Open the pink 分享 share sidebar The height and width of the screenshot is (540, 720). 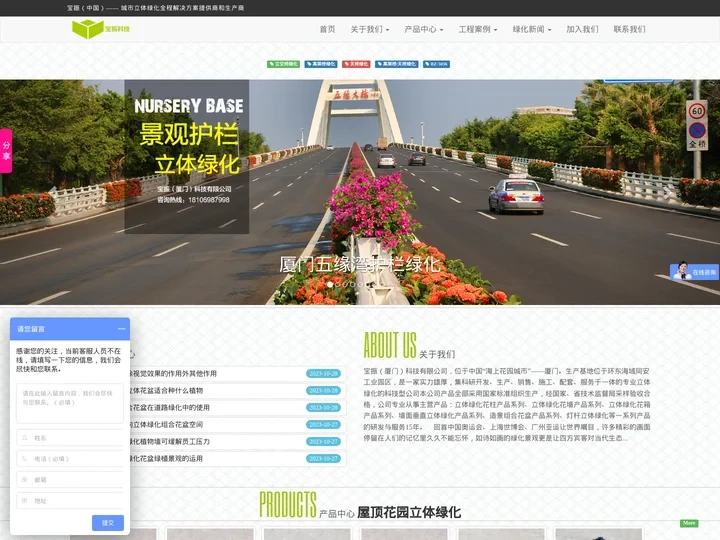[x=6, y=151]
